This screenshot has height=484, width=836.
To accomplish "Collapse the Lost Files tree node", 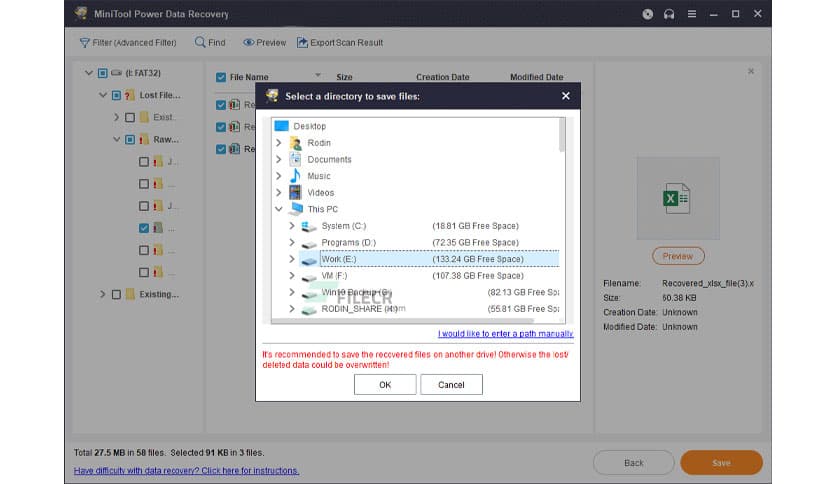I will (x=102, y=95).
